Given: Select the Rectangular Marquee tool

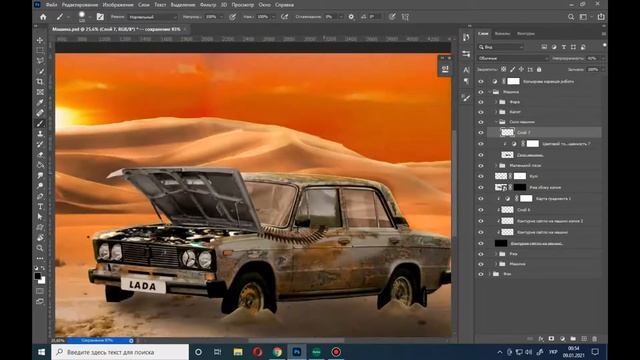Looking at the screenshot, I should point(40,51).
